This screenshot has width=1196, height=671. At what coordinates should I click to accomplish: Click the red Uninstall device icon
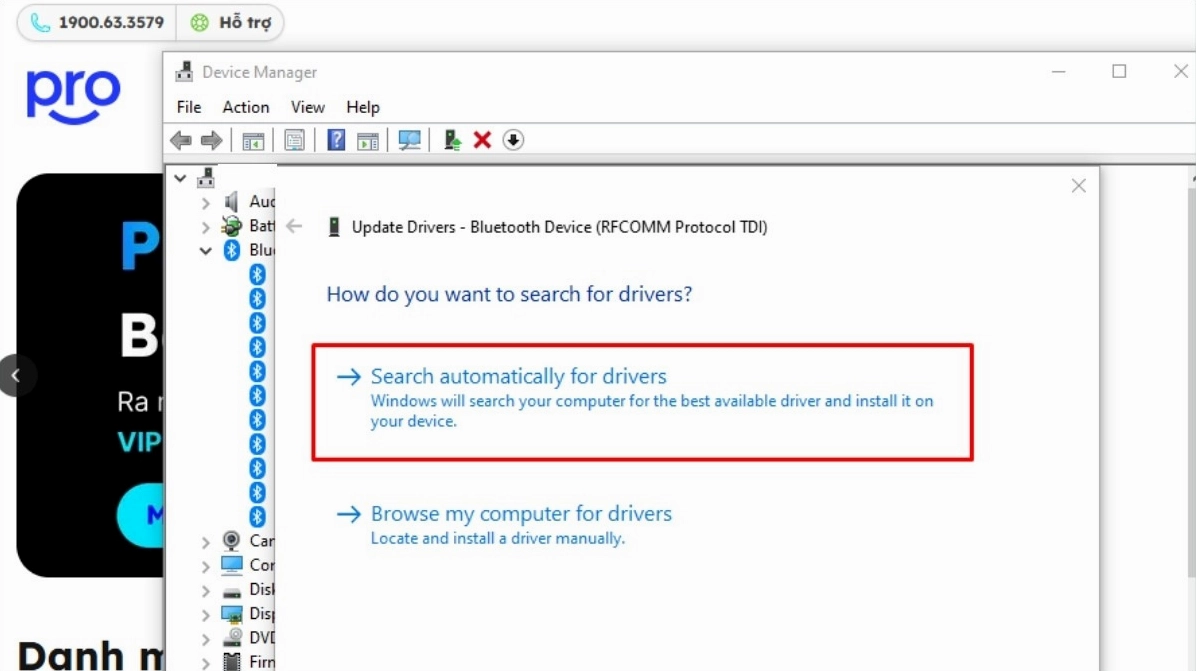click(482, 139)
